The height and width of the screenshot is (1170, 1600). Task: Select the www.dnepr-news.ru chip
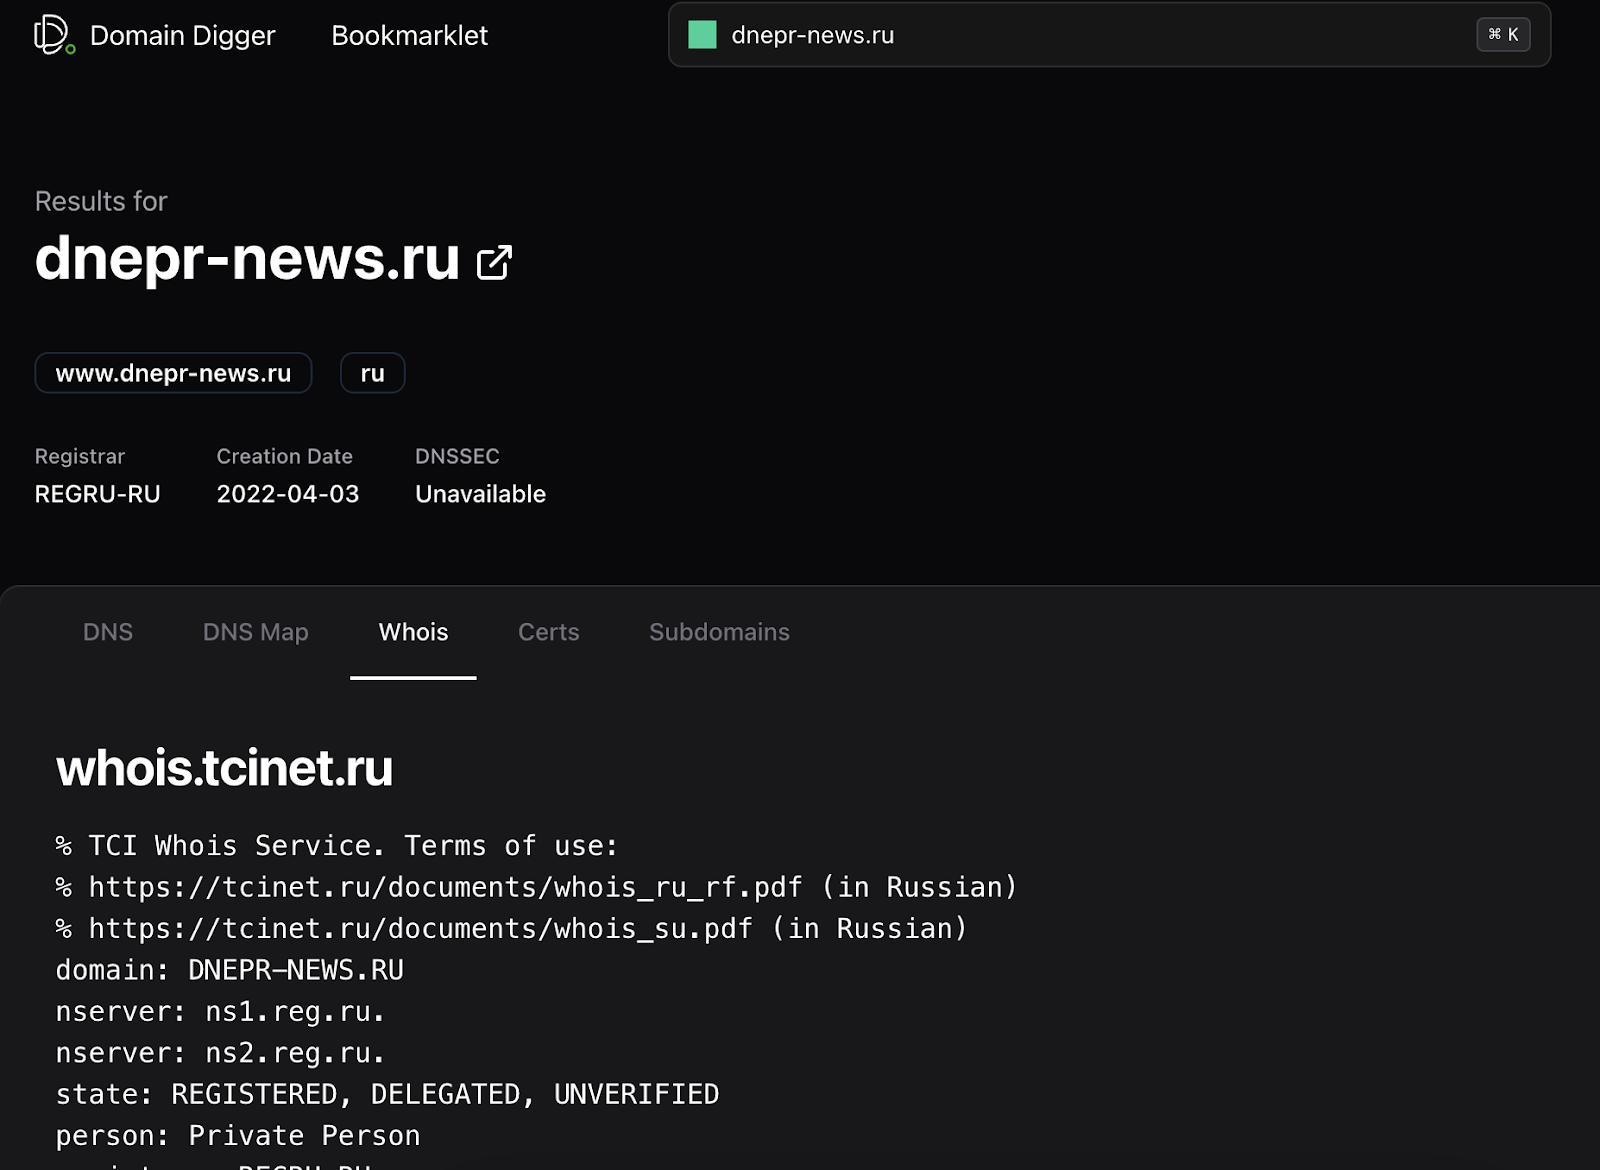click(173, 373)
